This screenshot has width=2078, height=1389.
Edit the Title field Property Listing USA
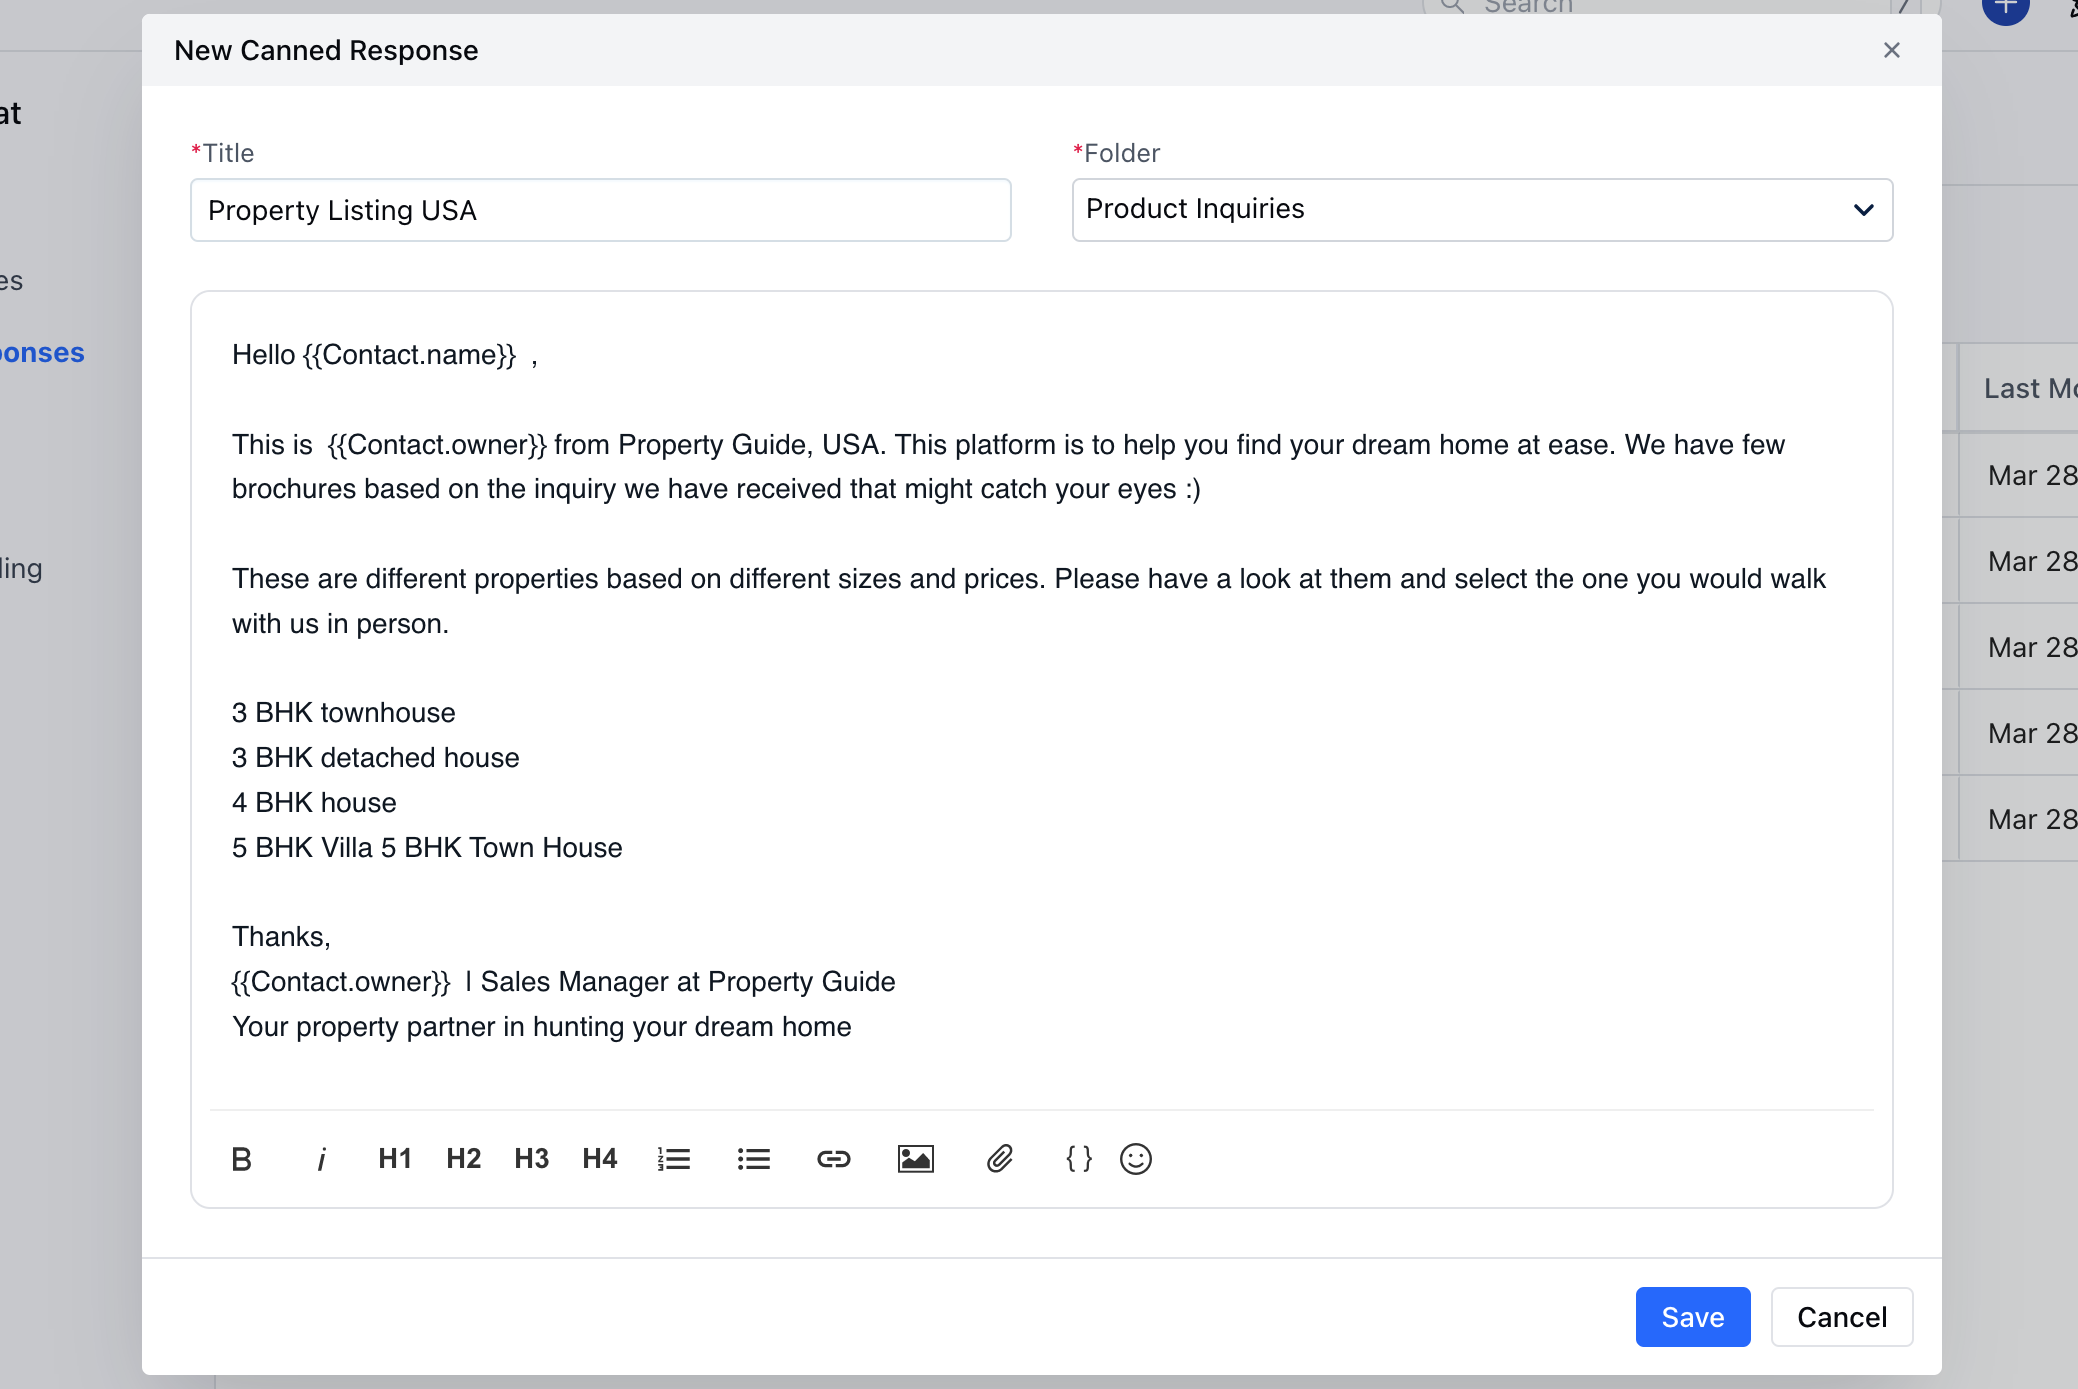599,210
